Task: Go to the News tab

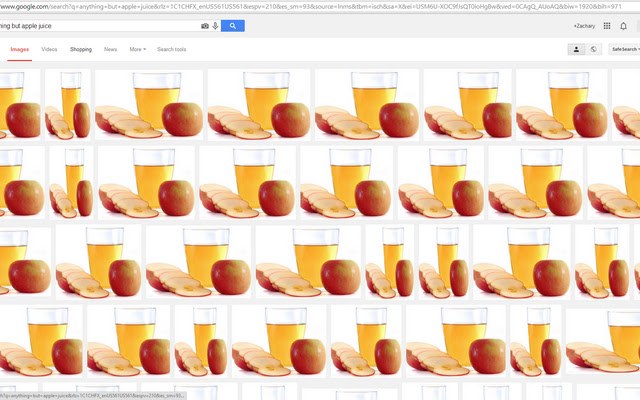Action: click(x=110, y=49)
